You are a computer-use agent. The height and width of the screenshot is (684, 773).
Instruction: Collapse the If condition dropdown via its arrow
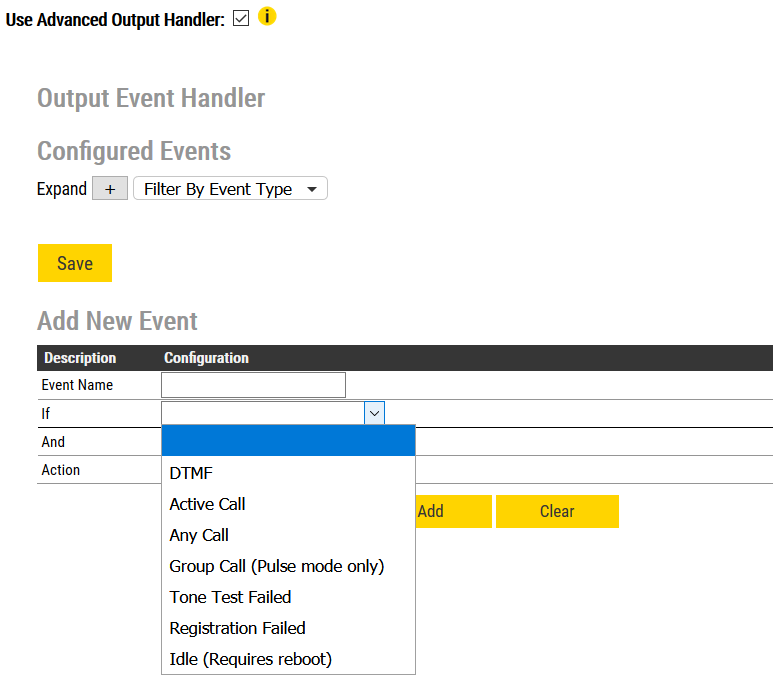(x=374, y=413)
